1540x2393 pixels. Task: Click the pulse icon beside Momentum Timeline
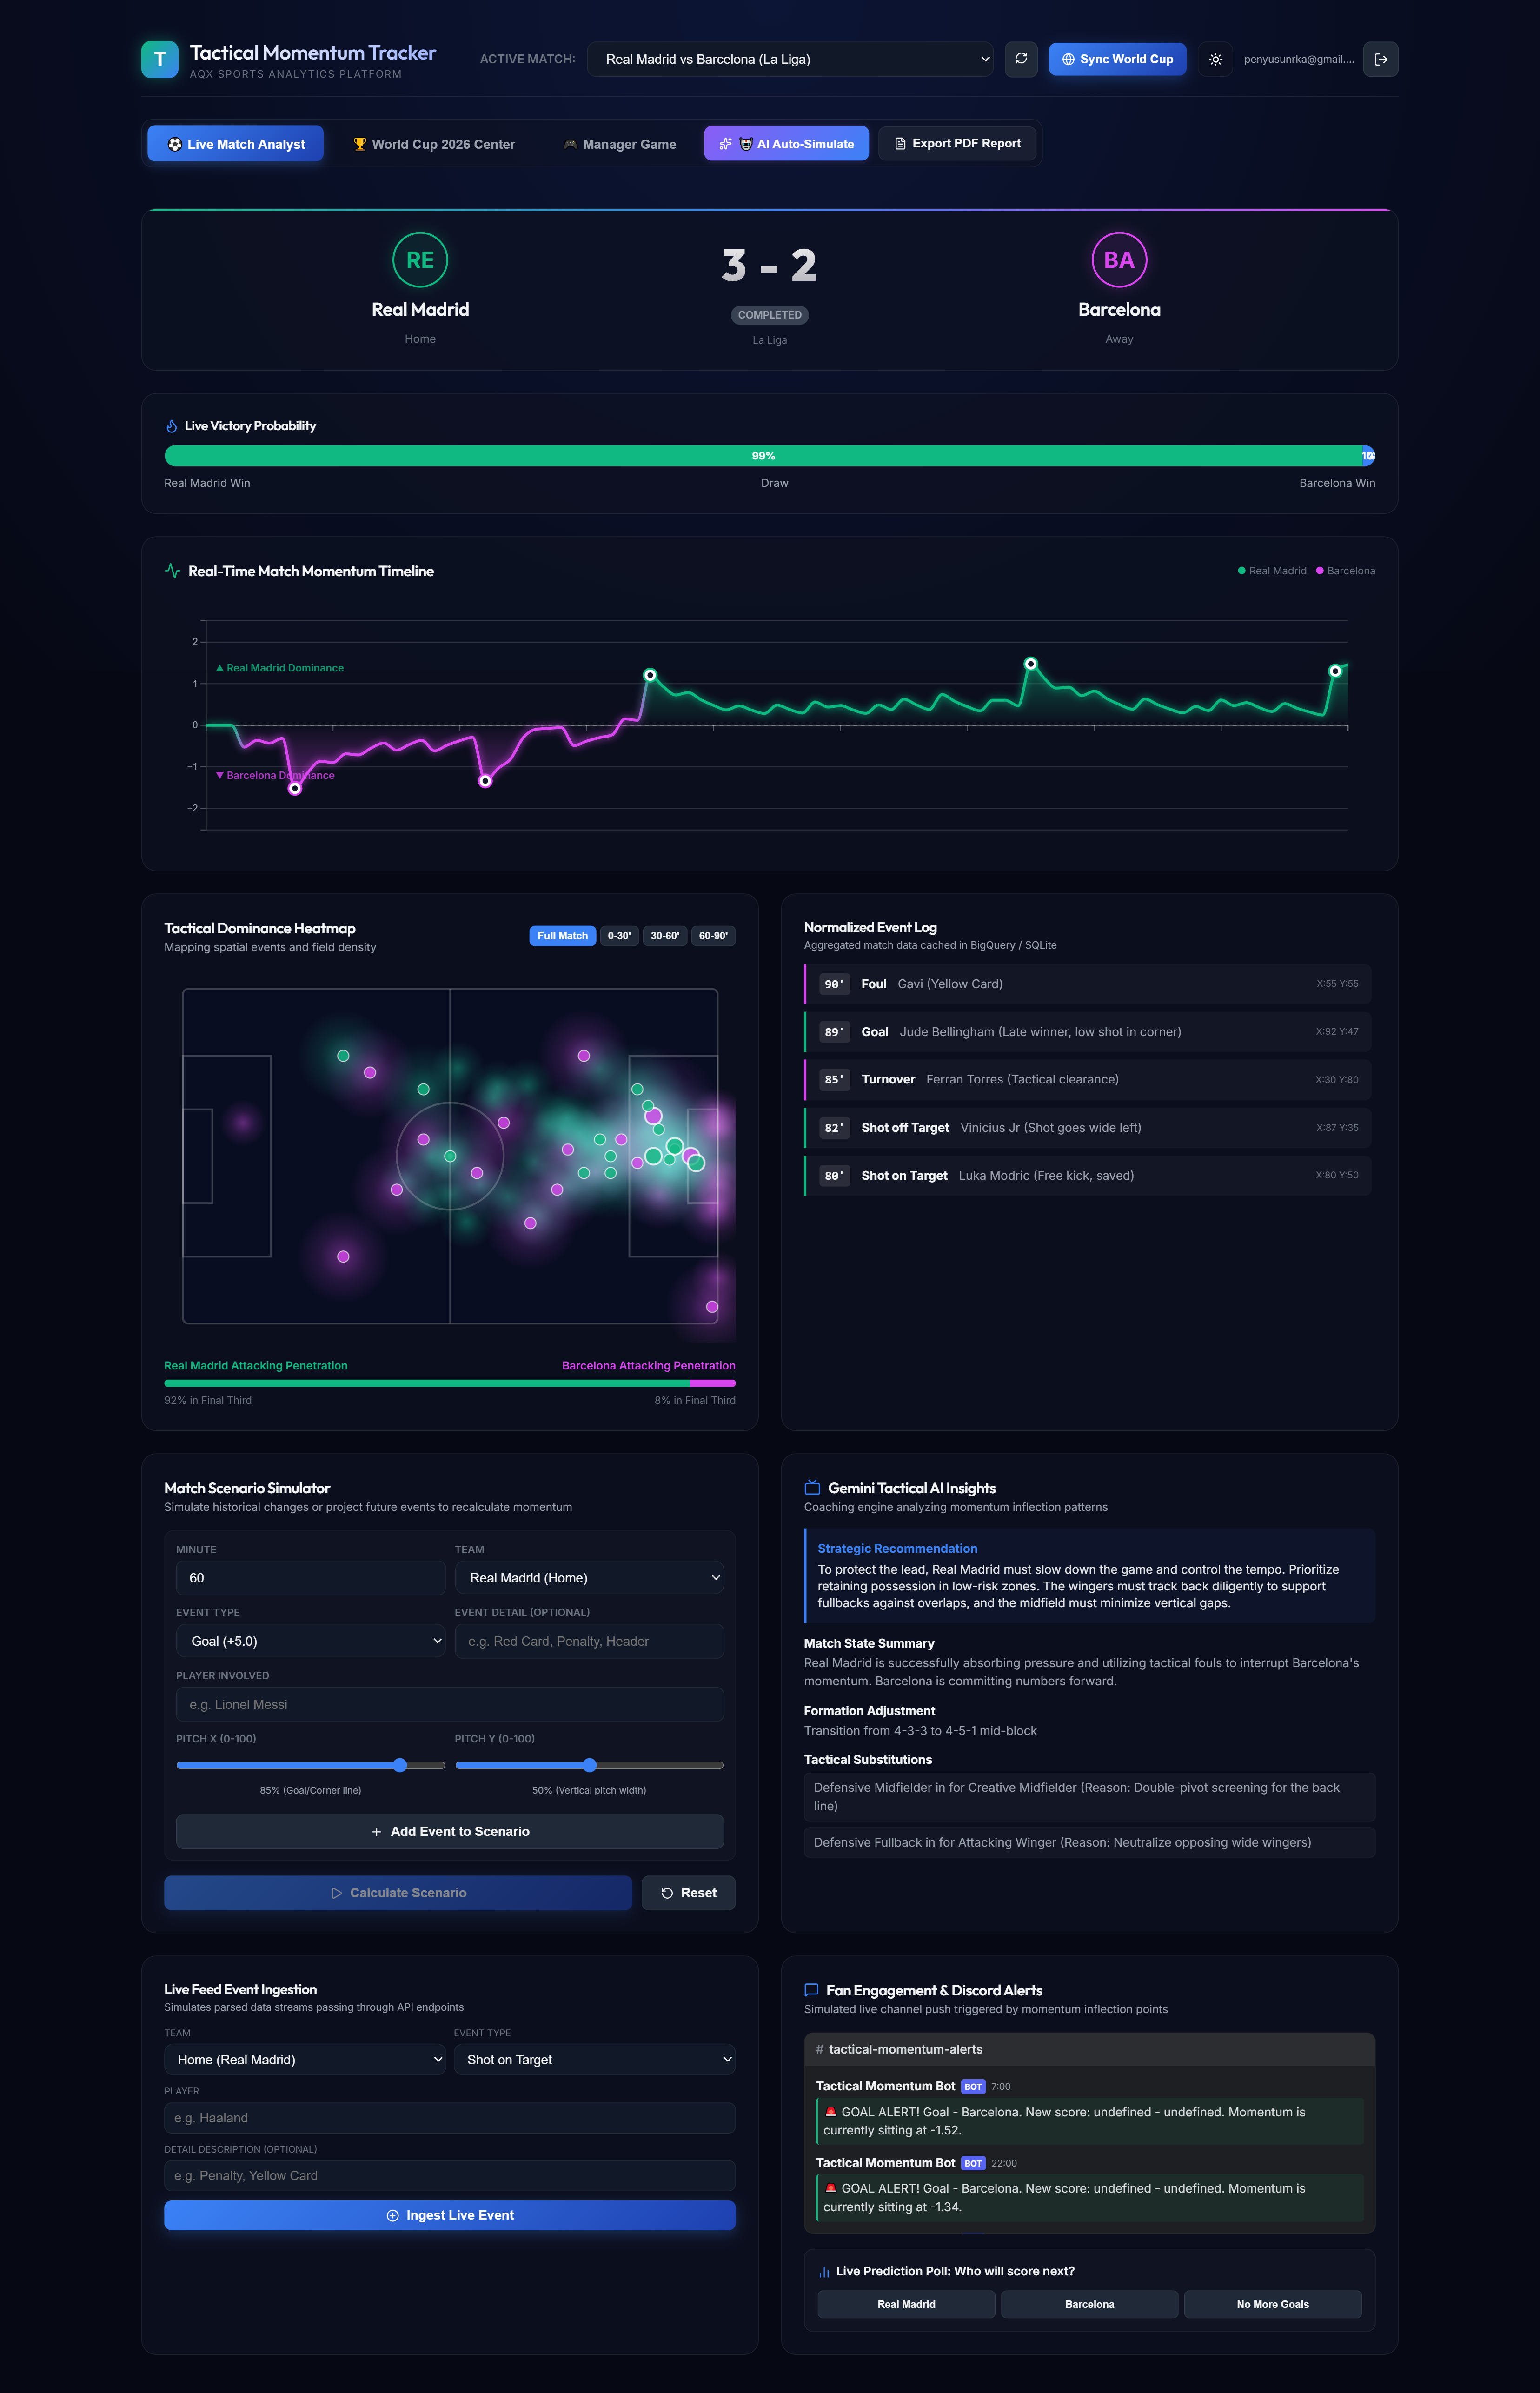pos(172,571)
